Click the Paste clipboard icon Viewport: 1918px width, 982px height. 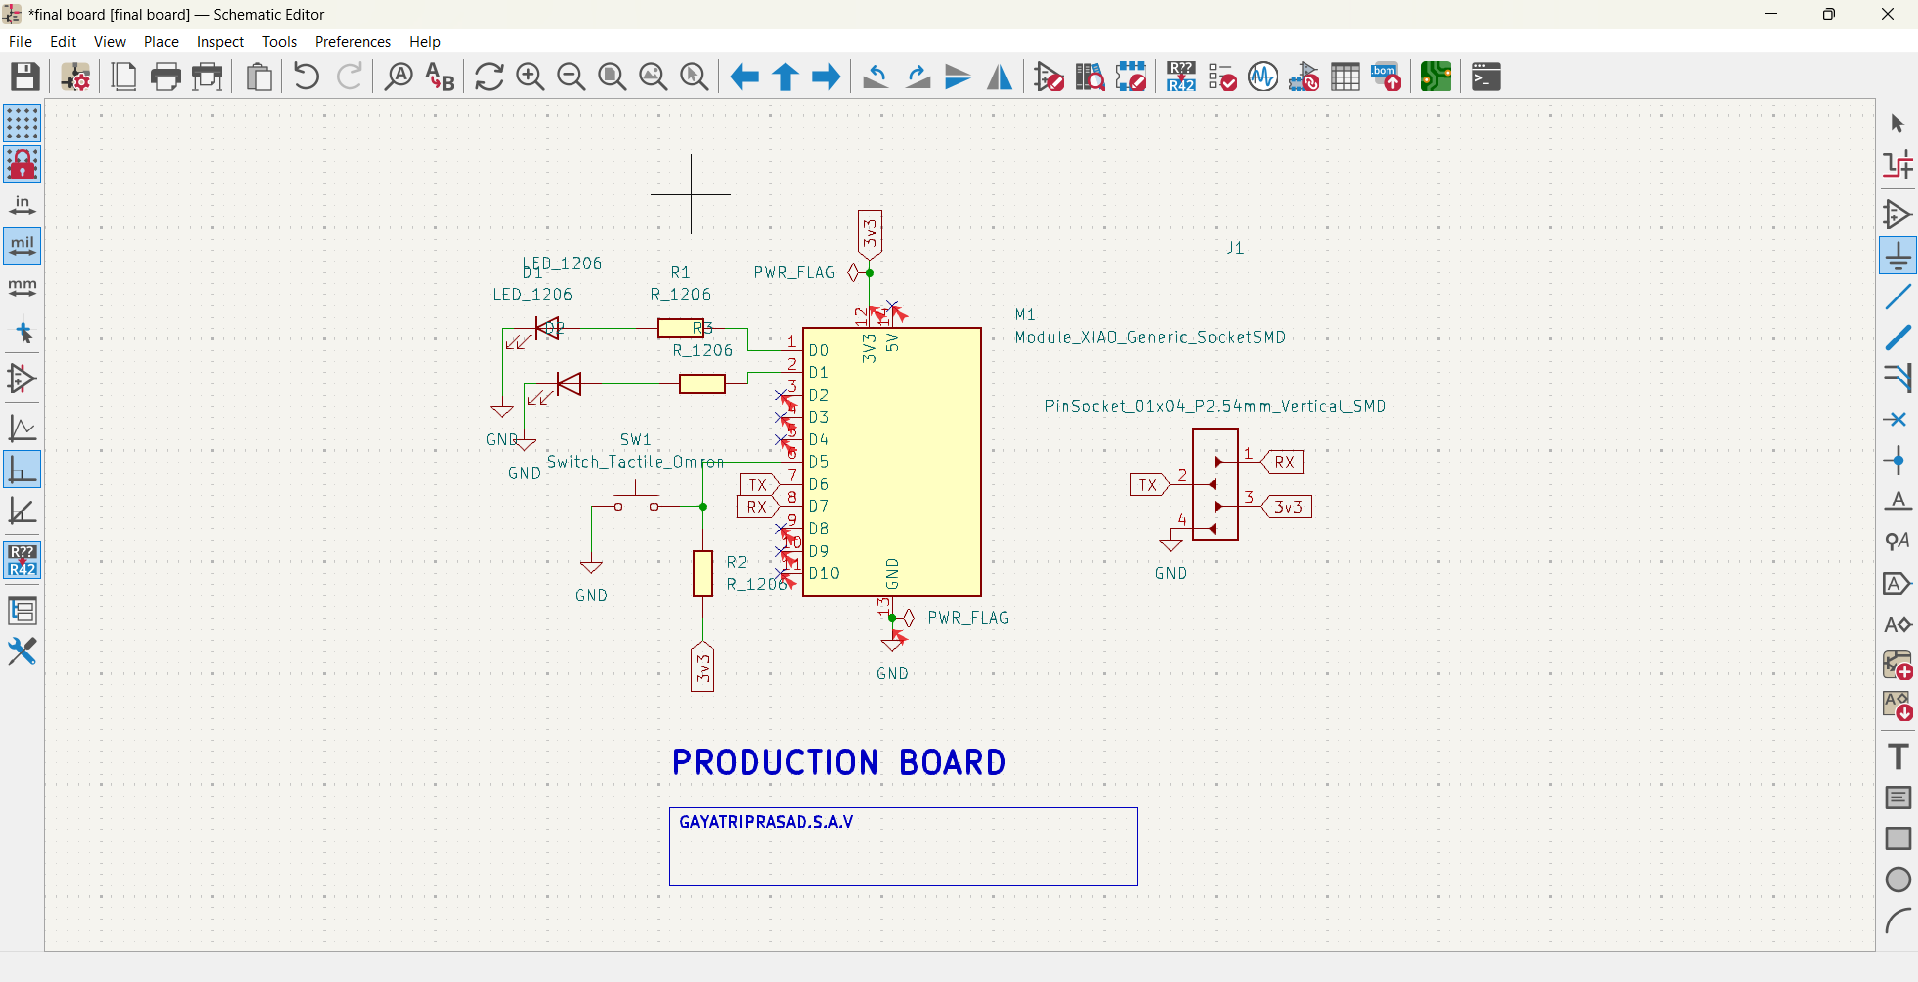[x=259, y=77]
